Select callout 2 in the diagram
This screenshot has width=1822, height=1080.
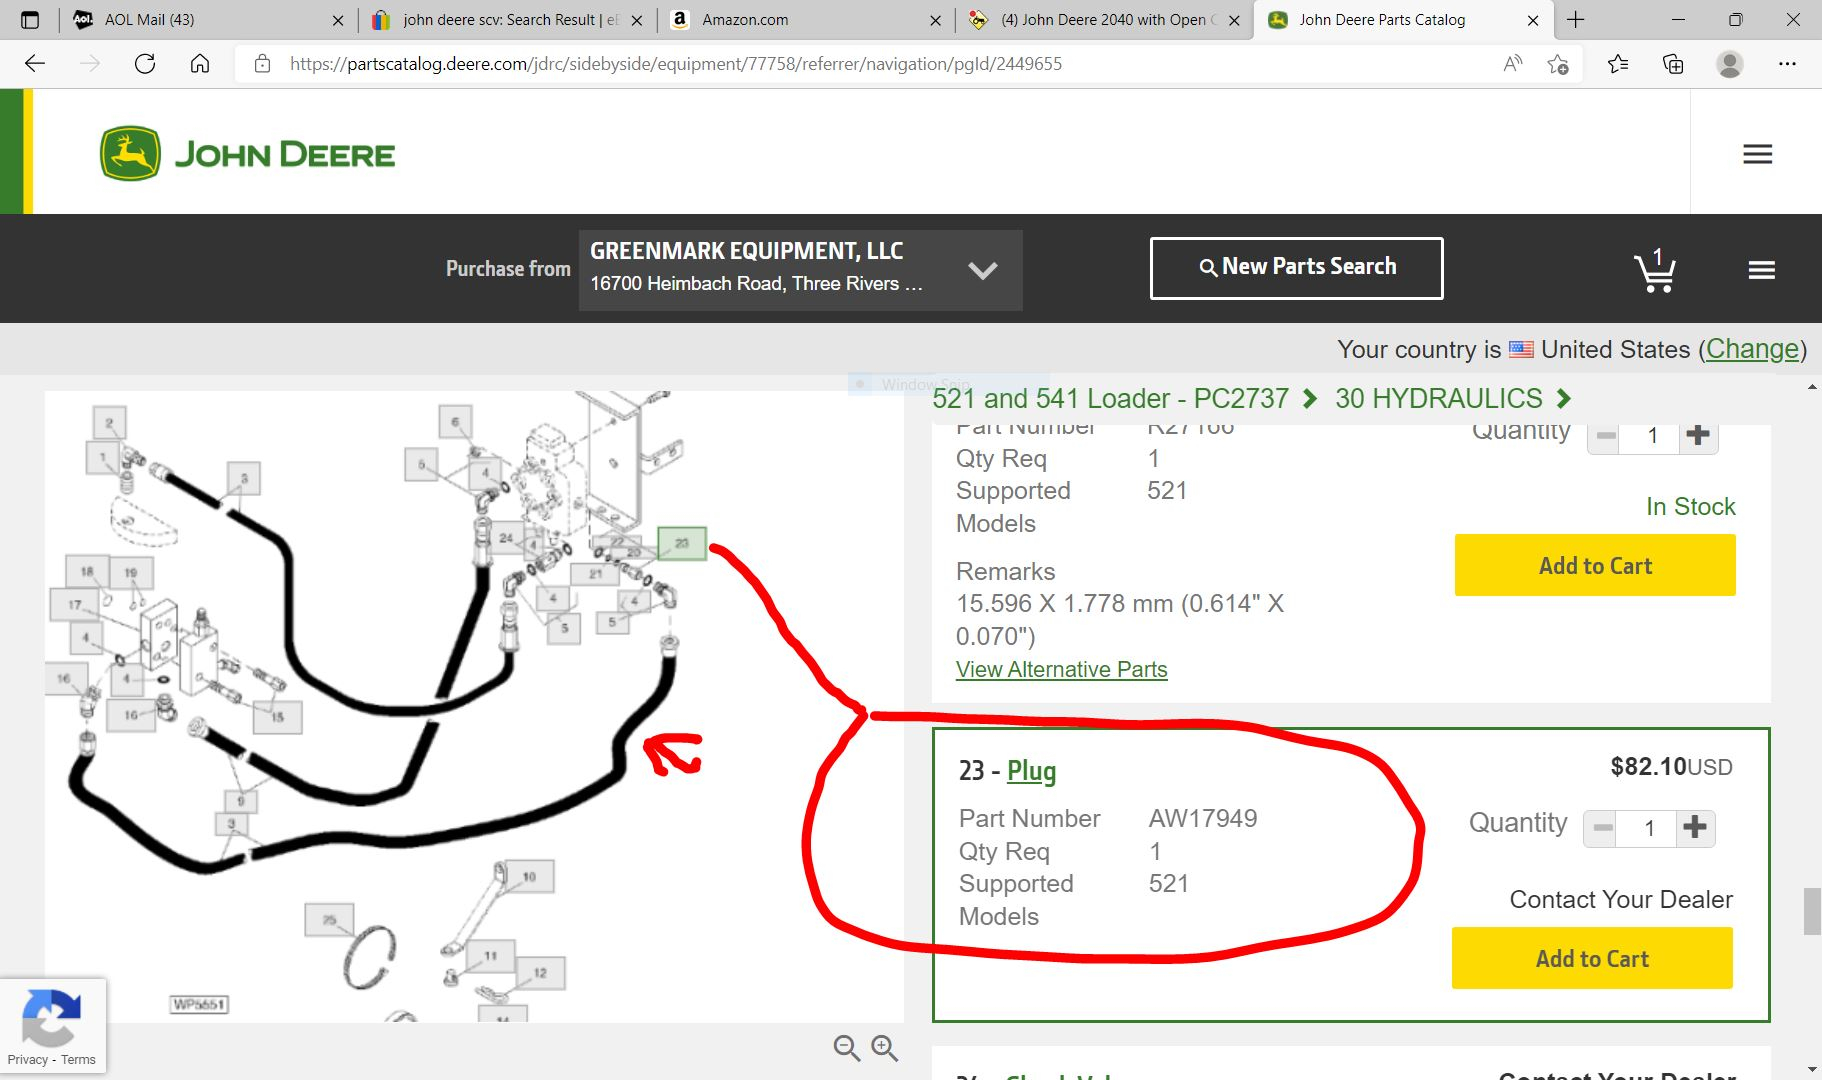tap(110, 423)
